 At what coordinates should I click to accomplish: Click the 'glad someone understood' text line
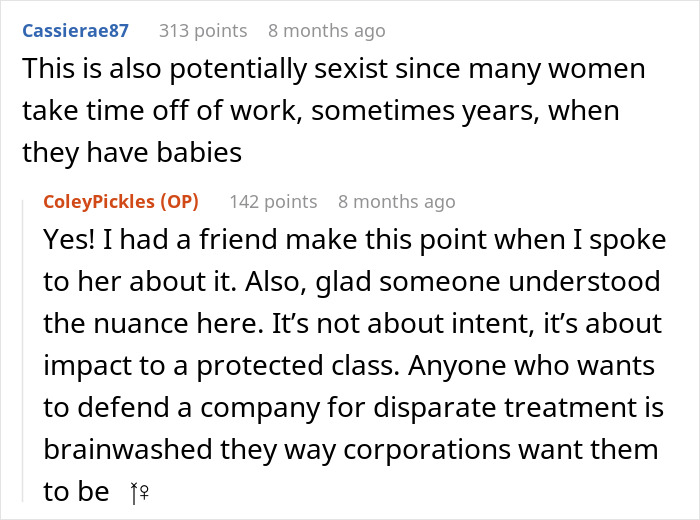350,282
